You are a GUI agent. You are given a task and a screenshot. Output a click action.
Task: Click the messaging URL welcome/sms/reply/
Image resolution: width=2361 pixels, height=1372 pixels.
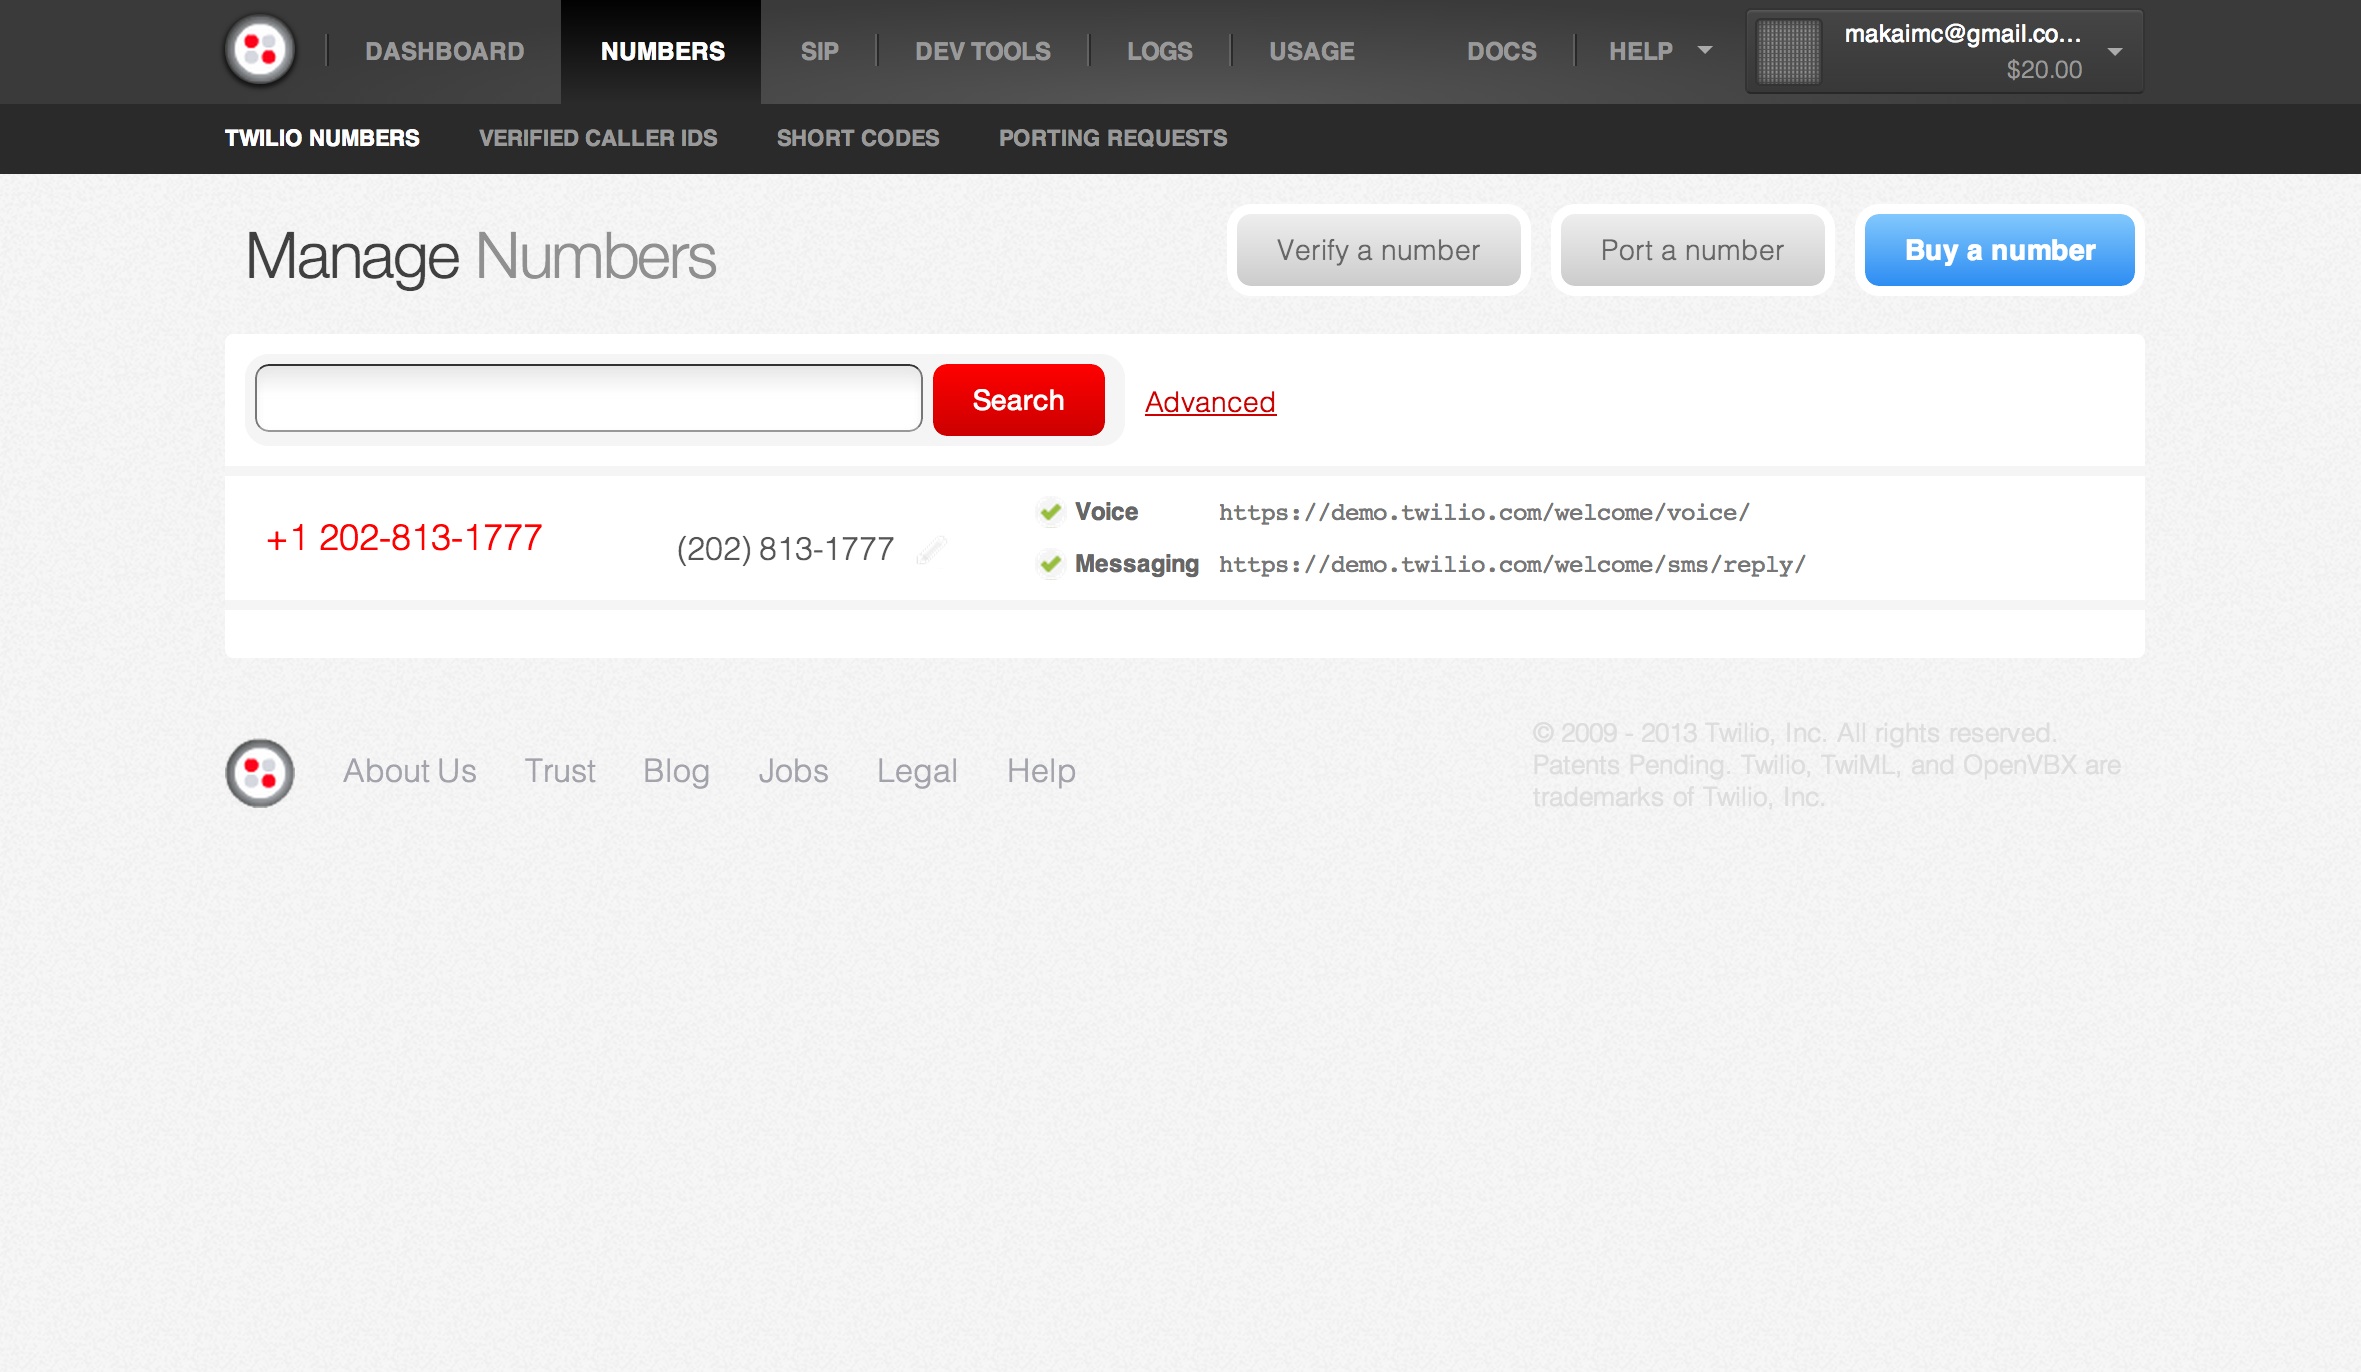(1512, 565)
